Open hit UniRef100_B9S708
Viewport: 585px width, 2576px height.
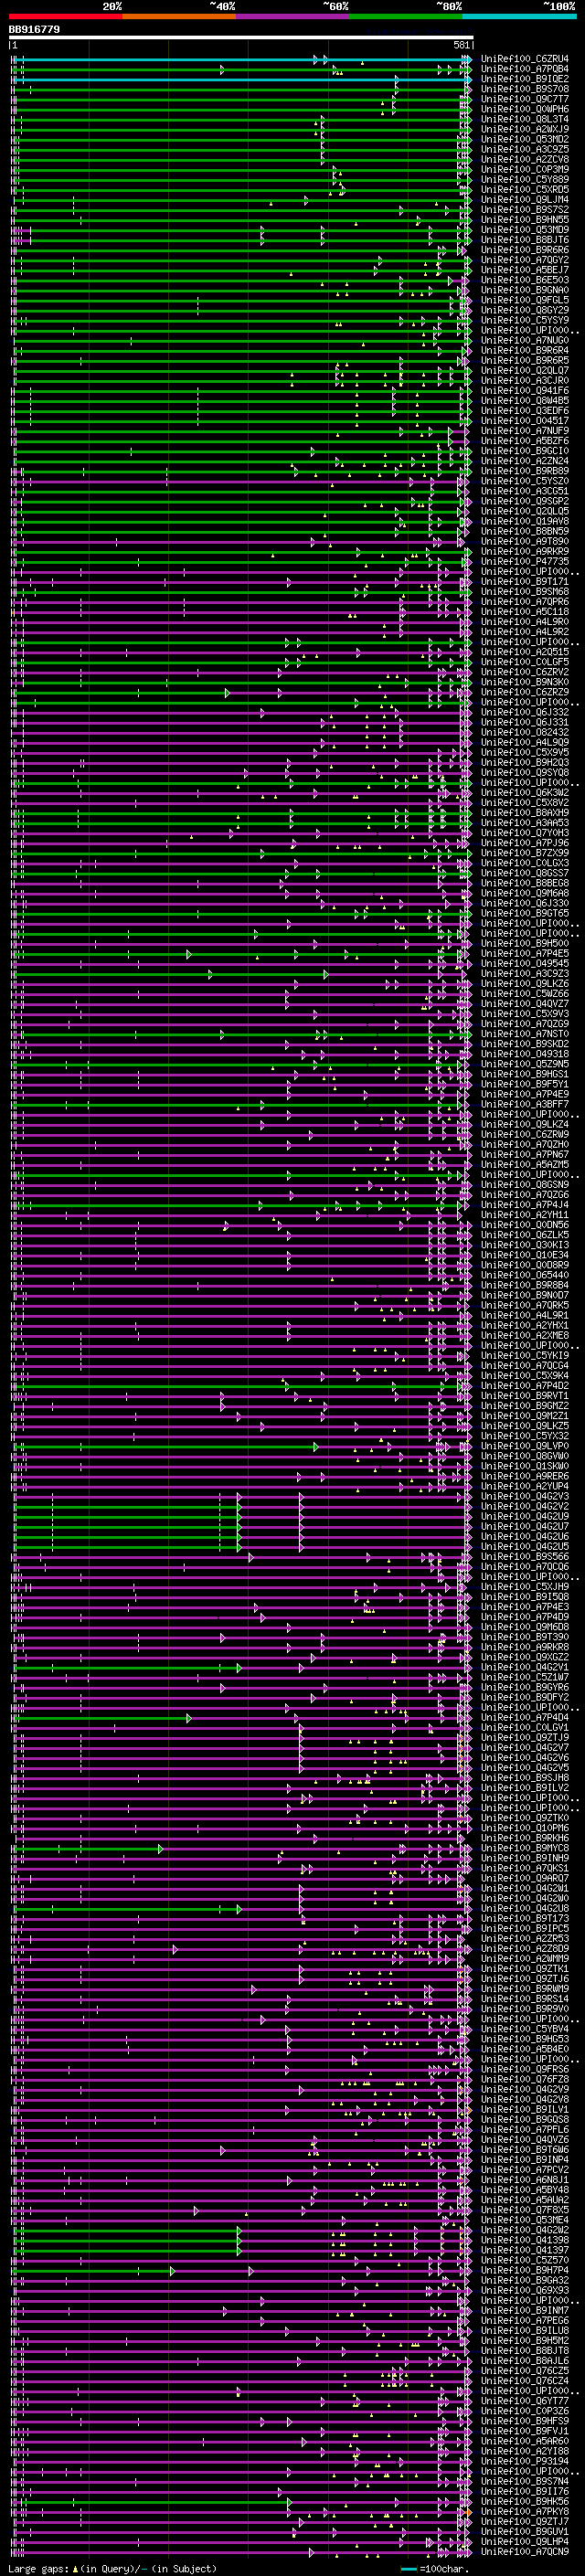[x=525, y=89]
